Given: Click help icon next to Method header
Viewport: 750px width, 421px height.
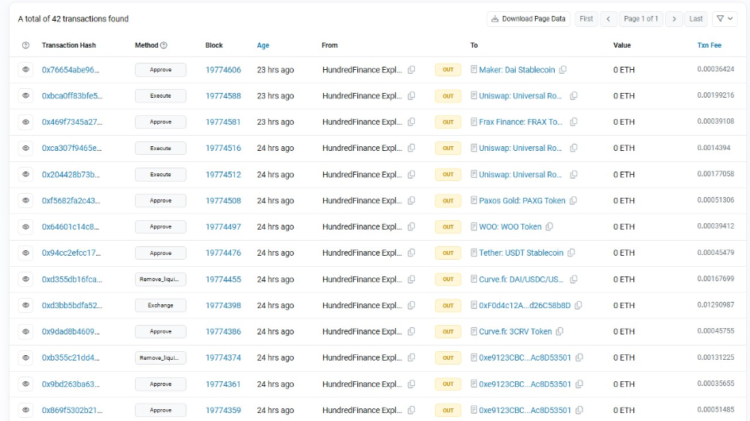Looking at the screenshot, I should pyautogui.click(x=164, y=45).
